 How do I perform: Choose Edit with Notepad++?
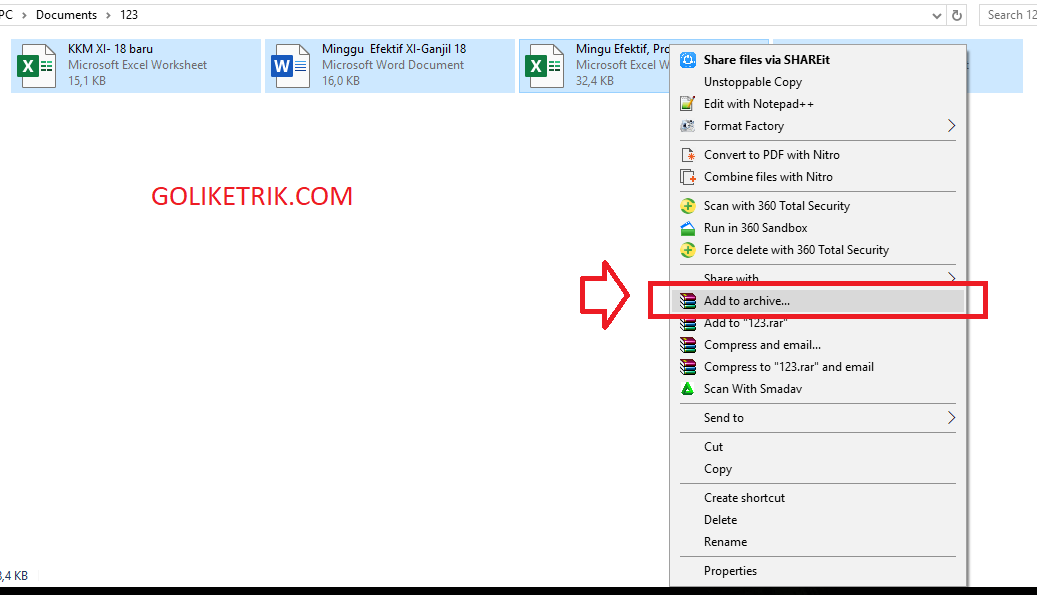click(x=817, y=104)
